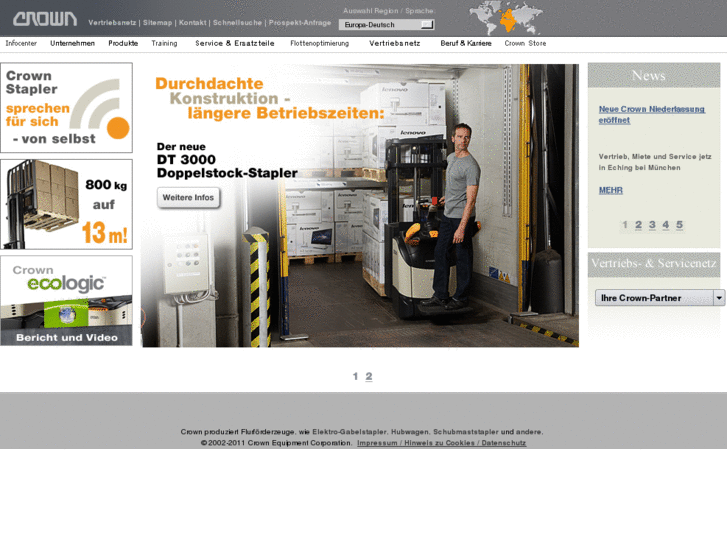The height and width of the screenshot is (545, 727).
Task: Click the 2002-2011 Crown Equipment Corporation copyright text
Action: coord(276,443)
